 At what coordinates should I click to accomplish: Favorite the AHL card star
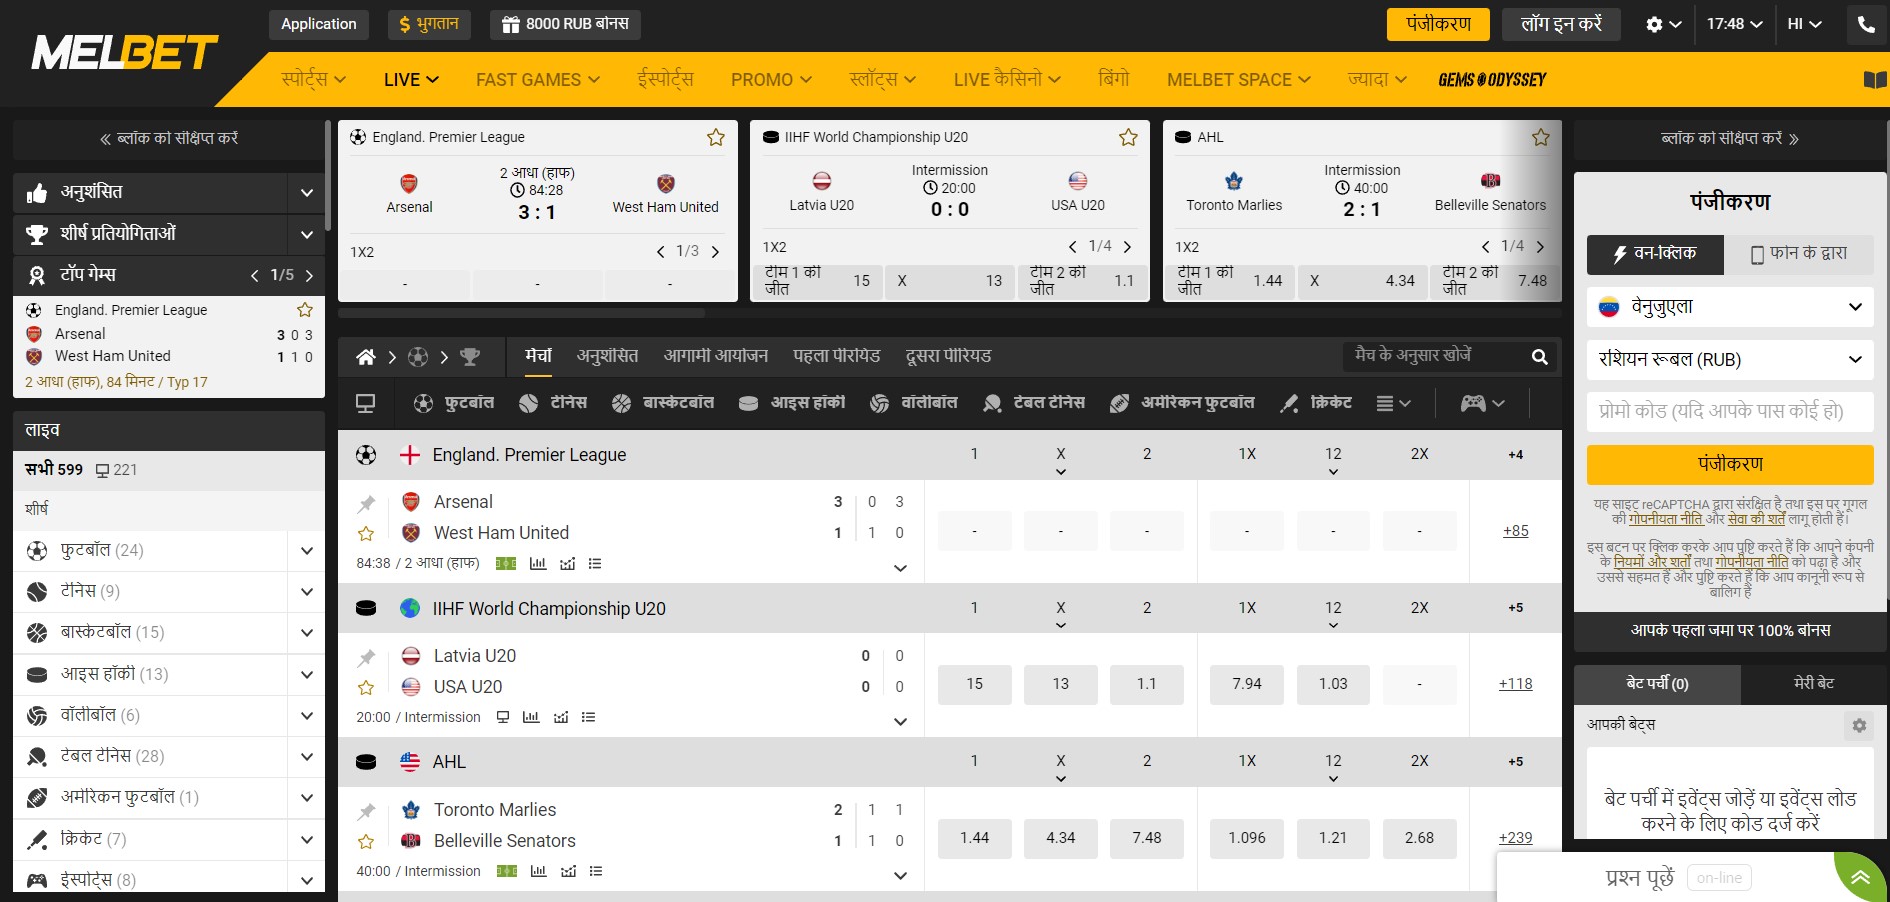point(1541,137)
